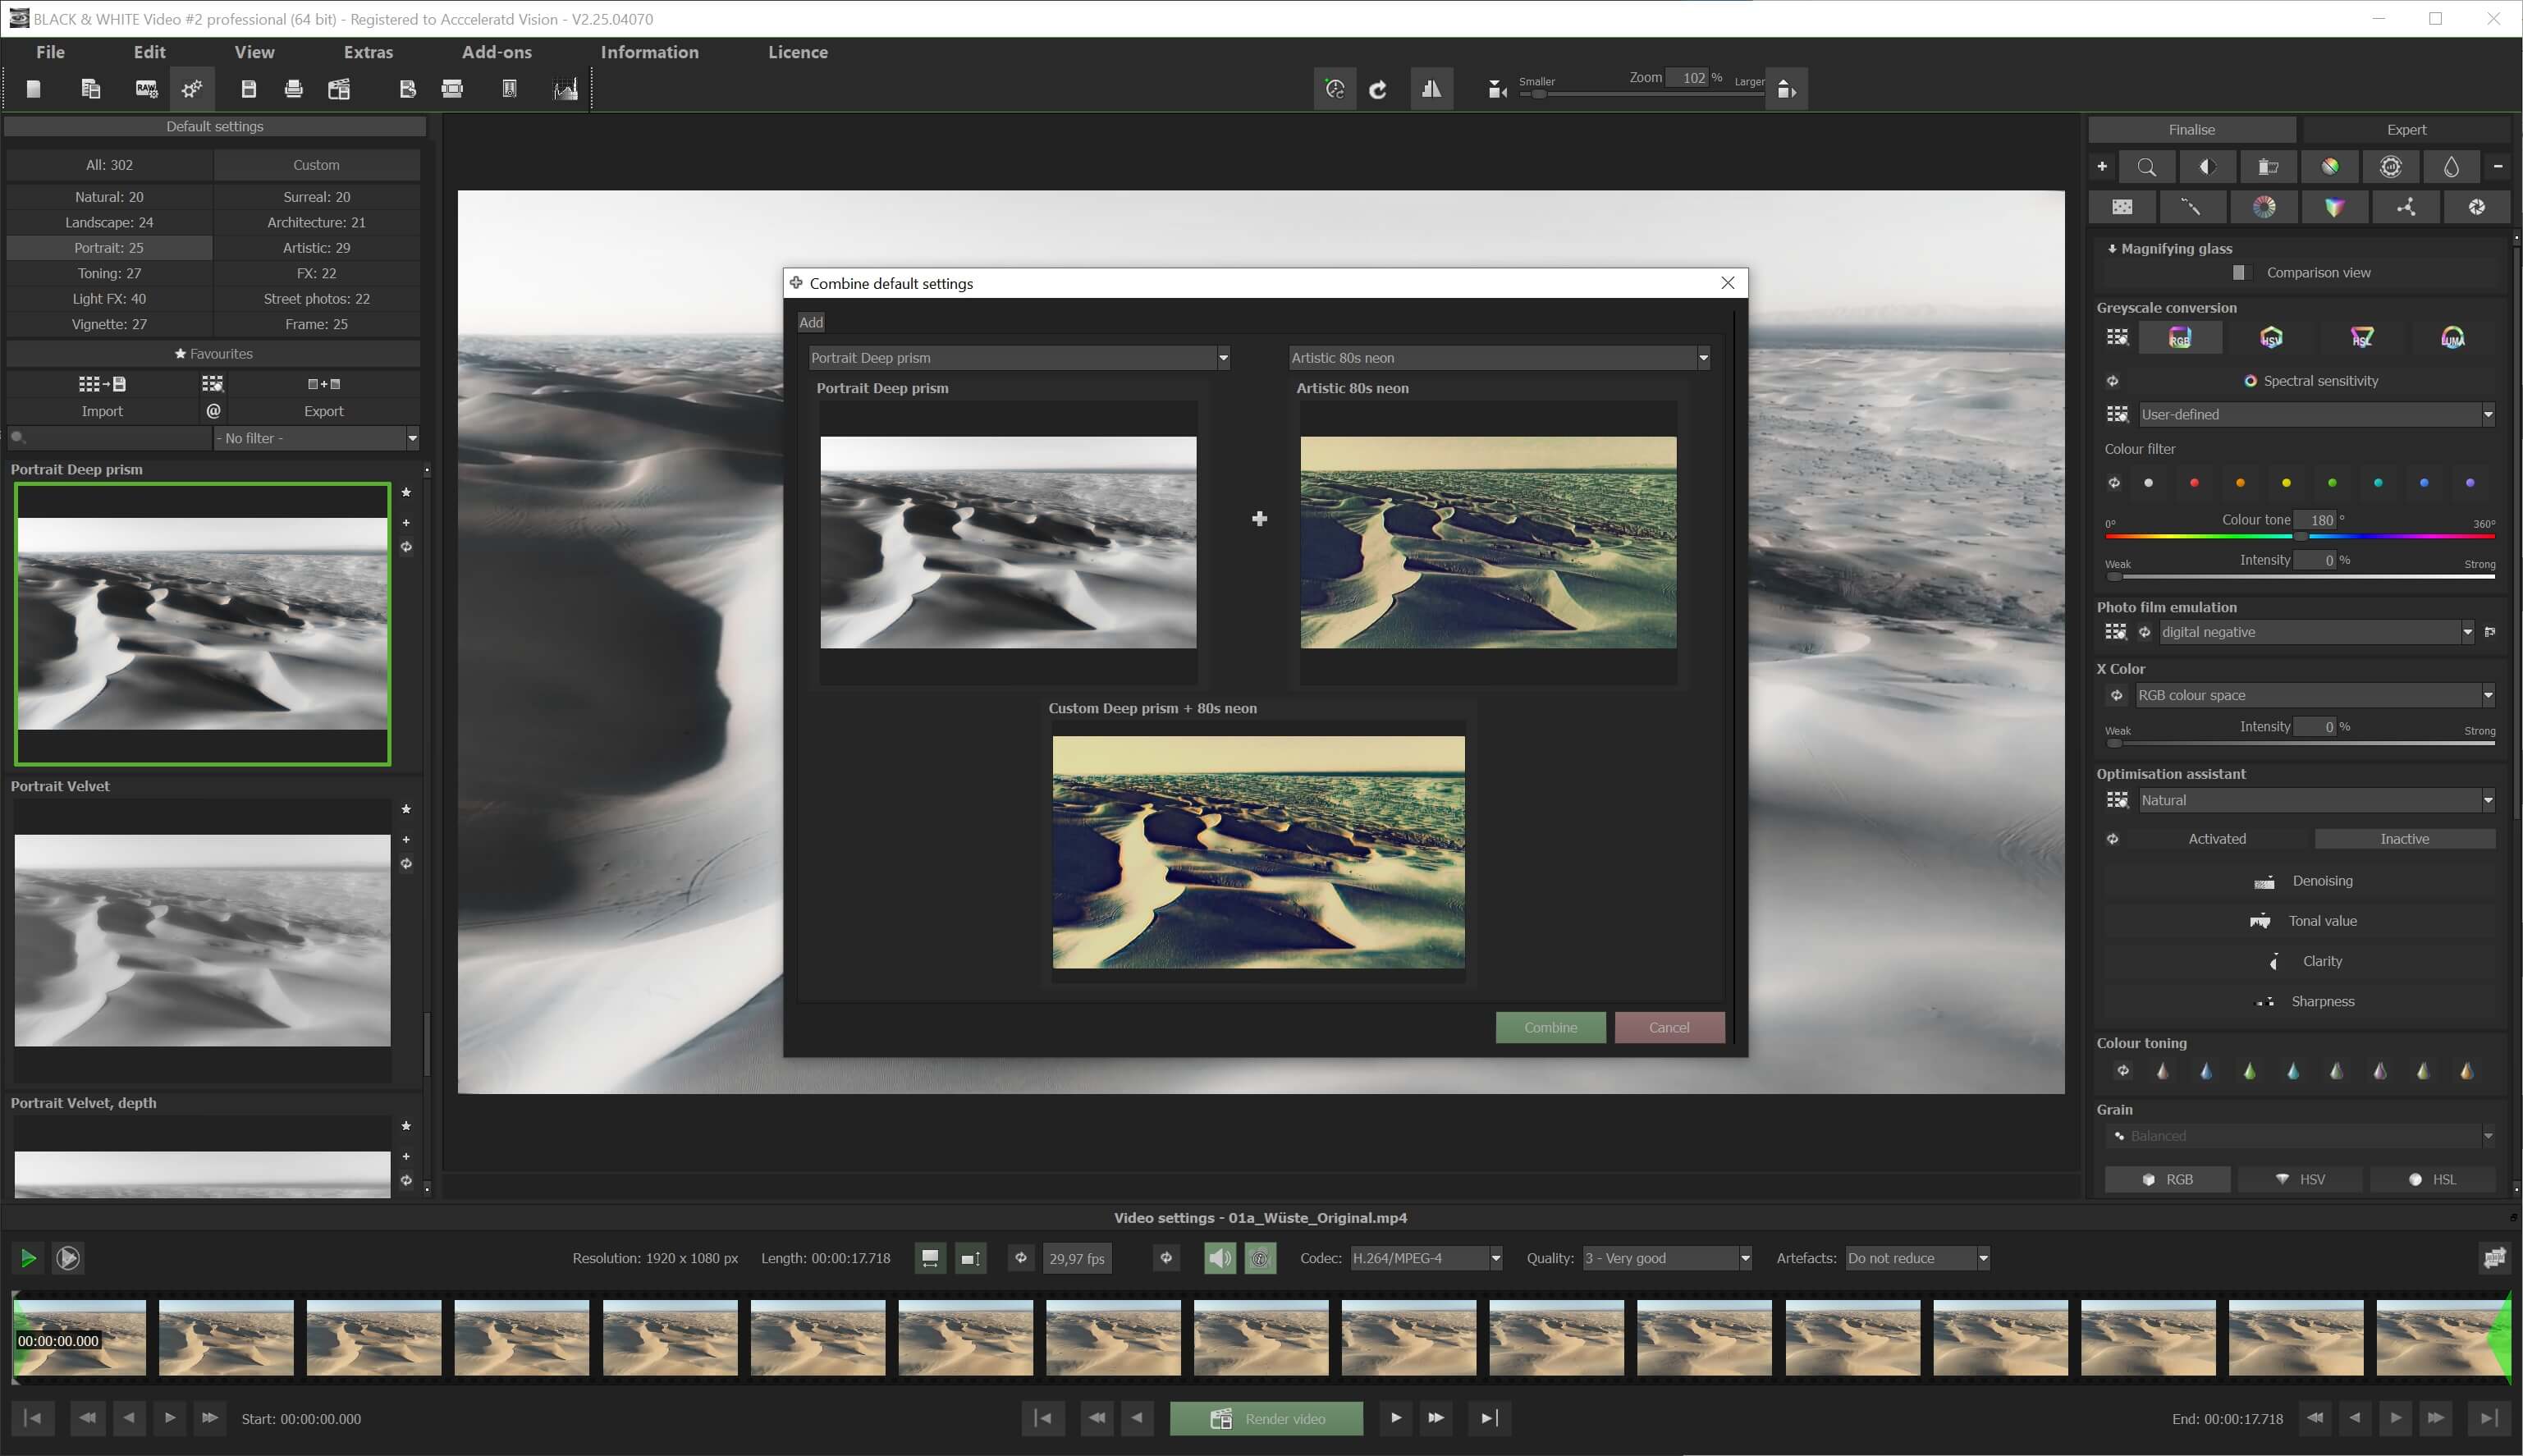Image resolution: width=2523 pixels, height=1456 pixels.
Task: Select the LUMA greyscale conversion icon
Action: click(x=2452, y=338)
